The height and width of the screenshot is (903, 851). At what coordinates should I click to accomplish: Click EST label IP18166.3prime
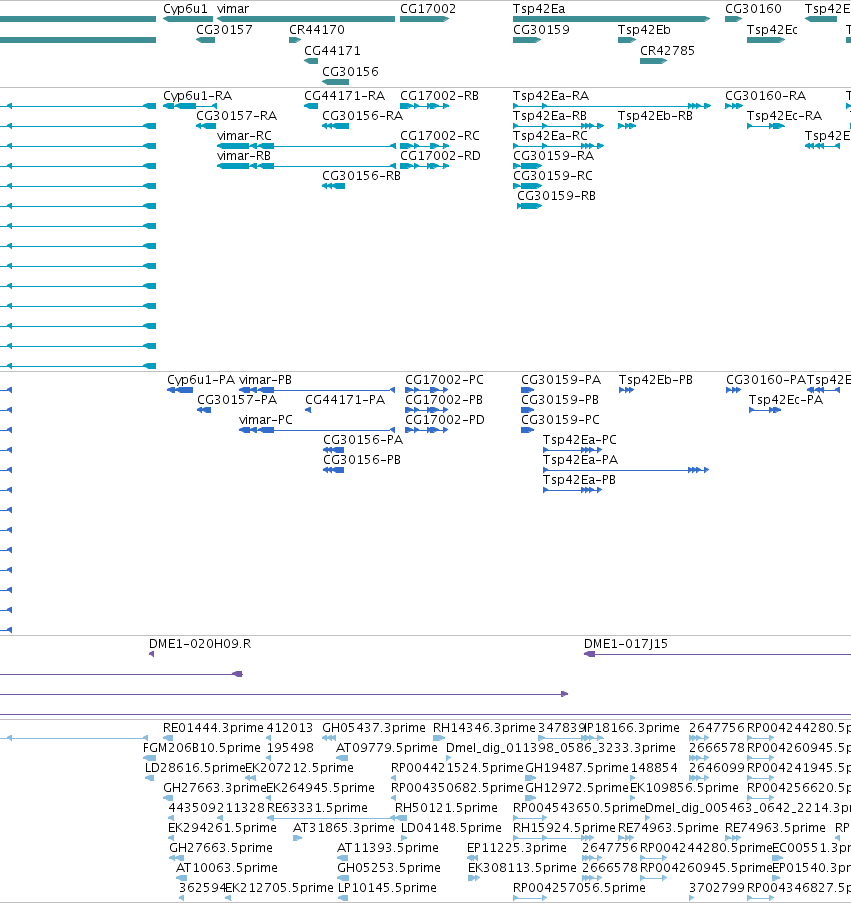(x=632, y=728)
